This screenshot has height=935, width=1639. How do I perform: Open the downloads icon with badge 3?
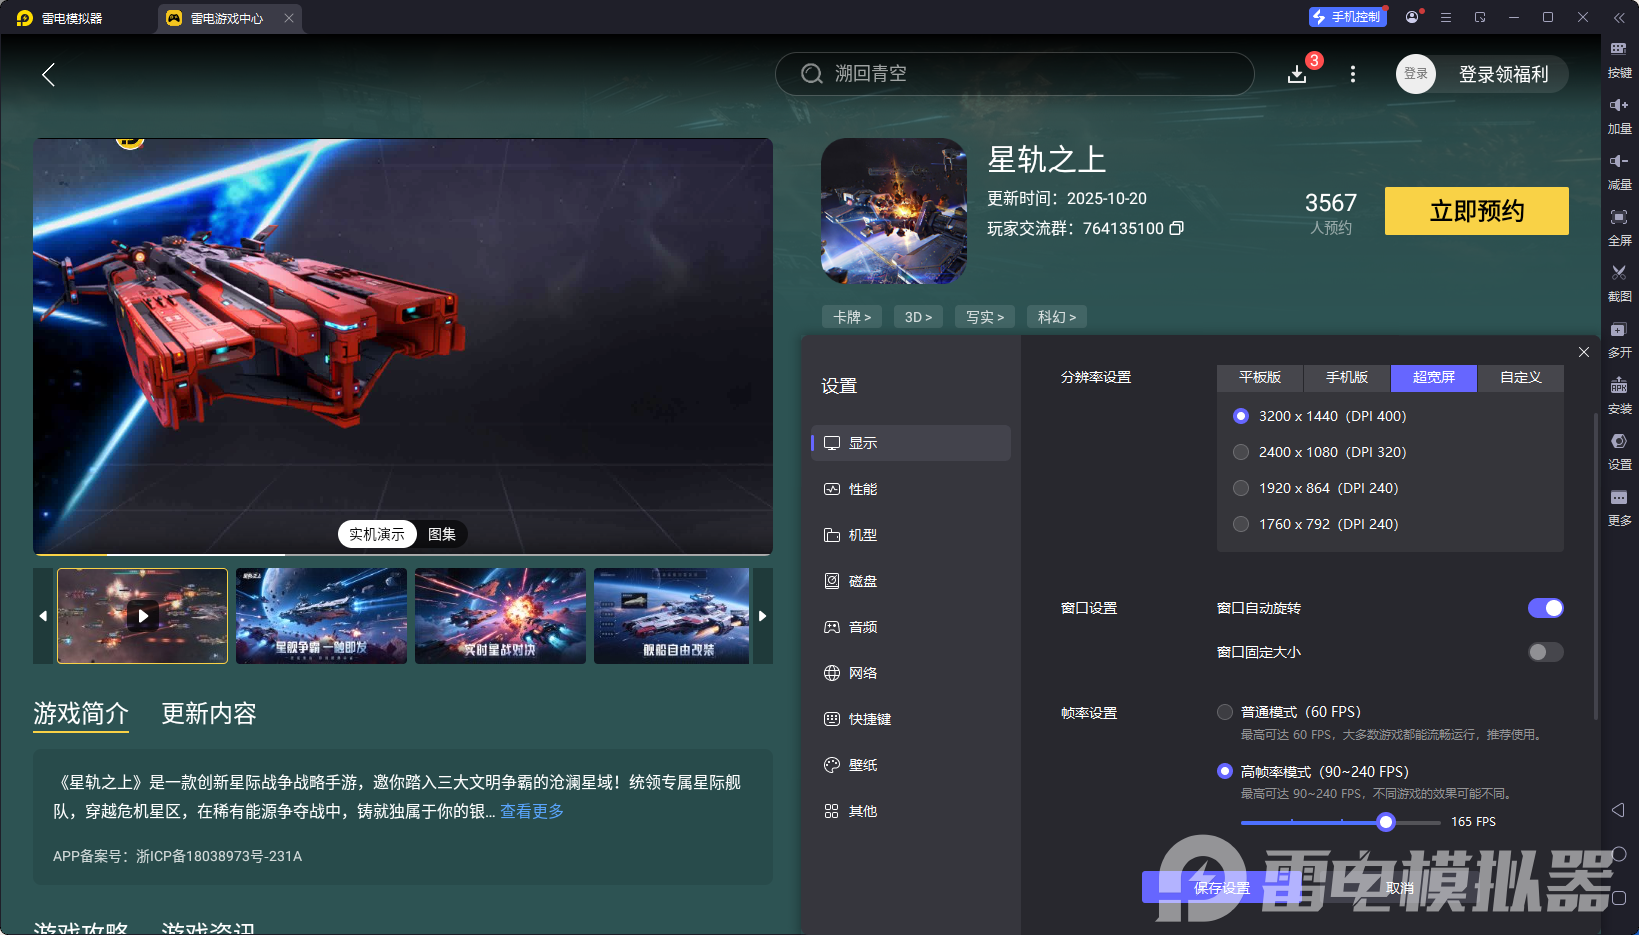pyautogui.click(x=1297, y=74)
